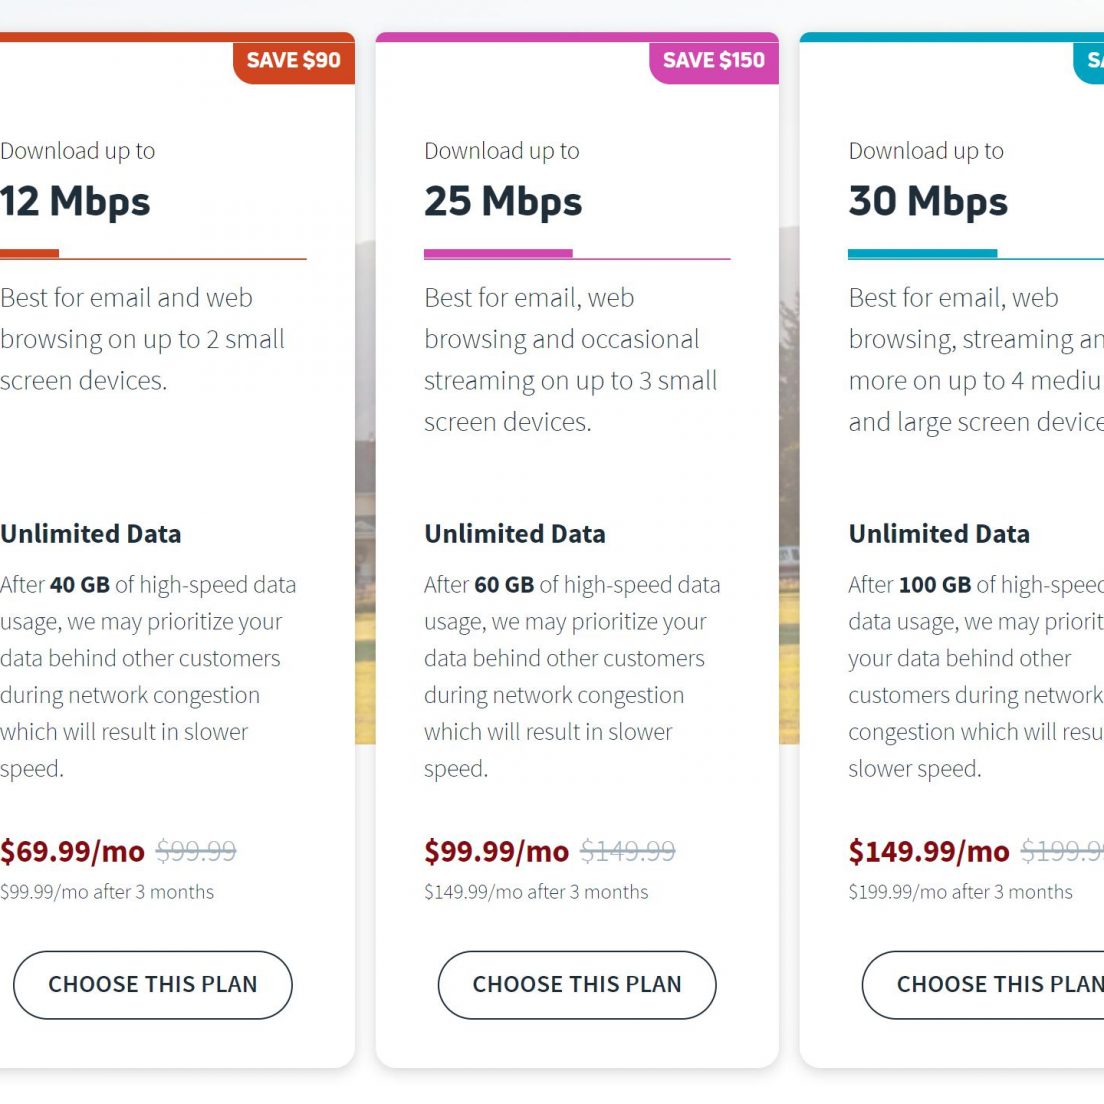The image size is (1104, 1104).
Task: Click the $99.99/mo red price
Action: 496,852
